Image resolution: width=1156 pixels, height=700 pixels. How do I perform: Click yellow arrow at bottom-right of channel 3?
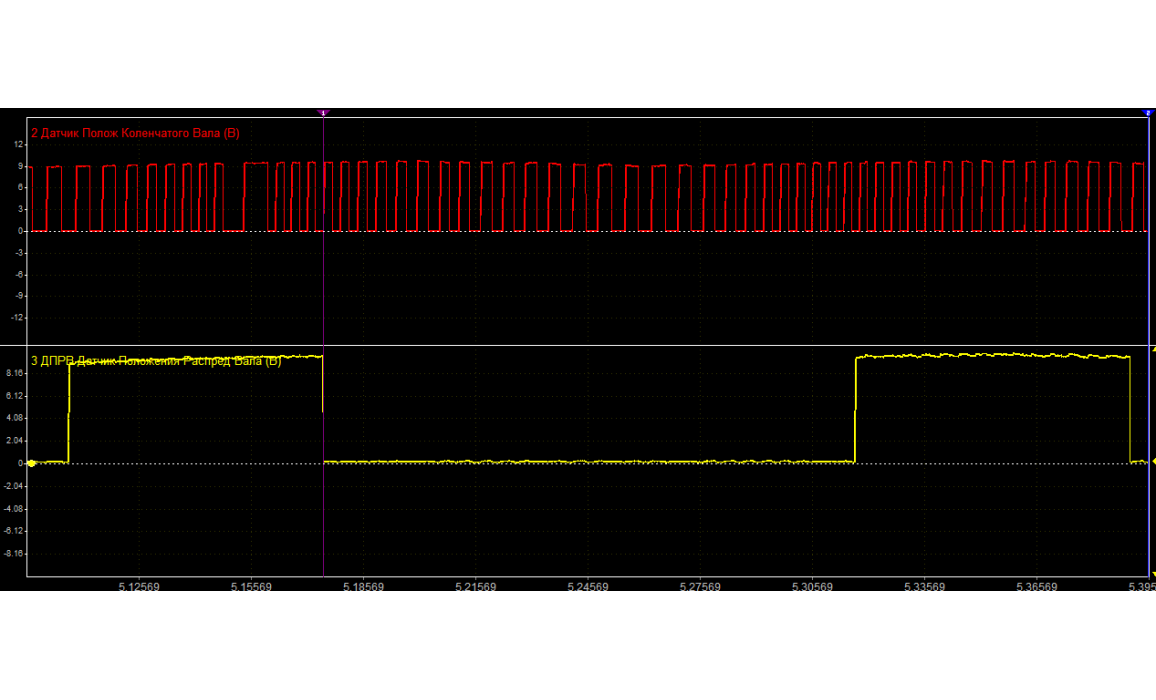coord(1152,573)
